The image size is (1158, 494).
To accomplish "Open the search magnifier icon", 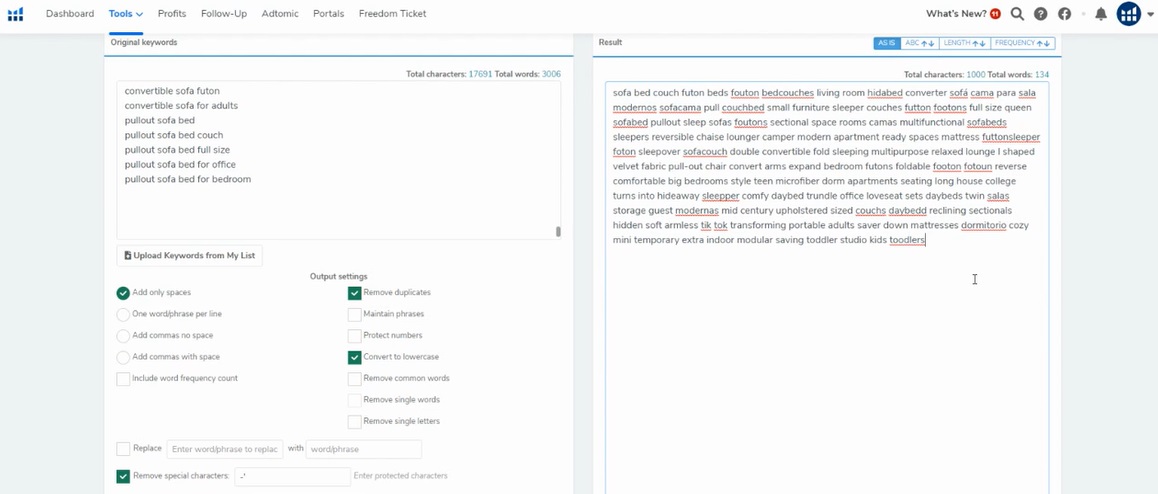I will click(x=1017, y=13).
